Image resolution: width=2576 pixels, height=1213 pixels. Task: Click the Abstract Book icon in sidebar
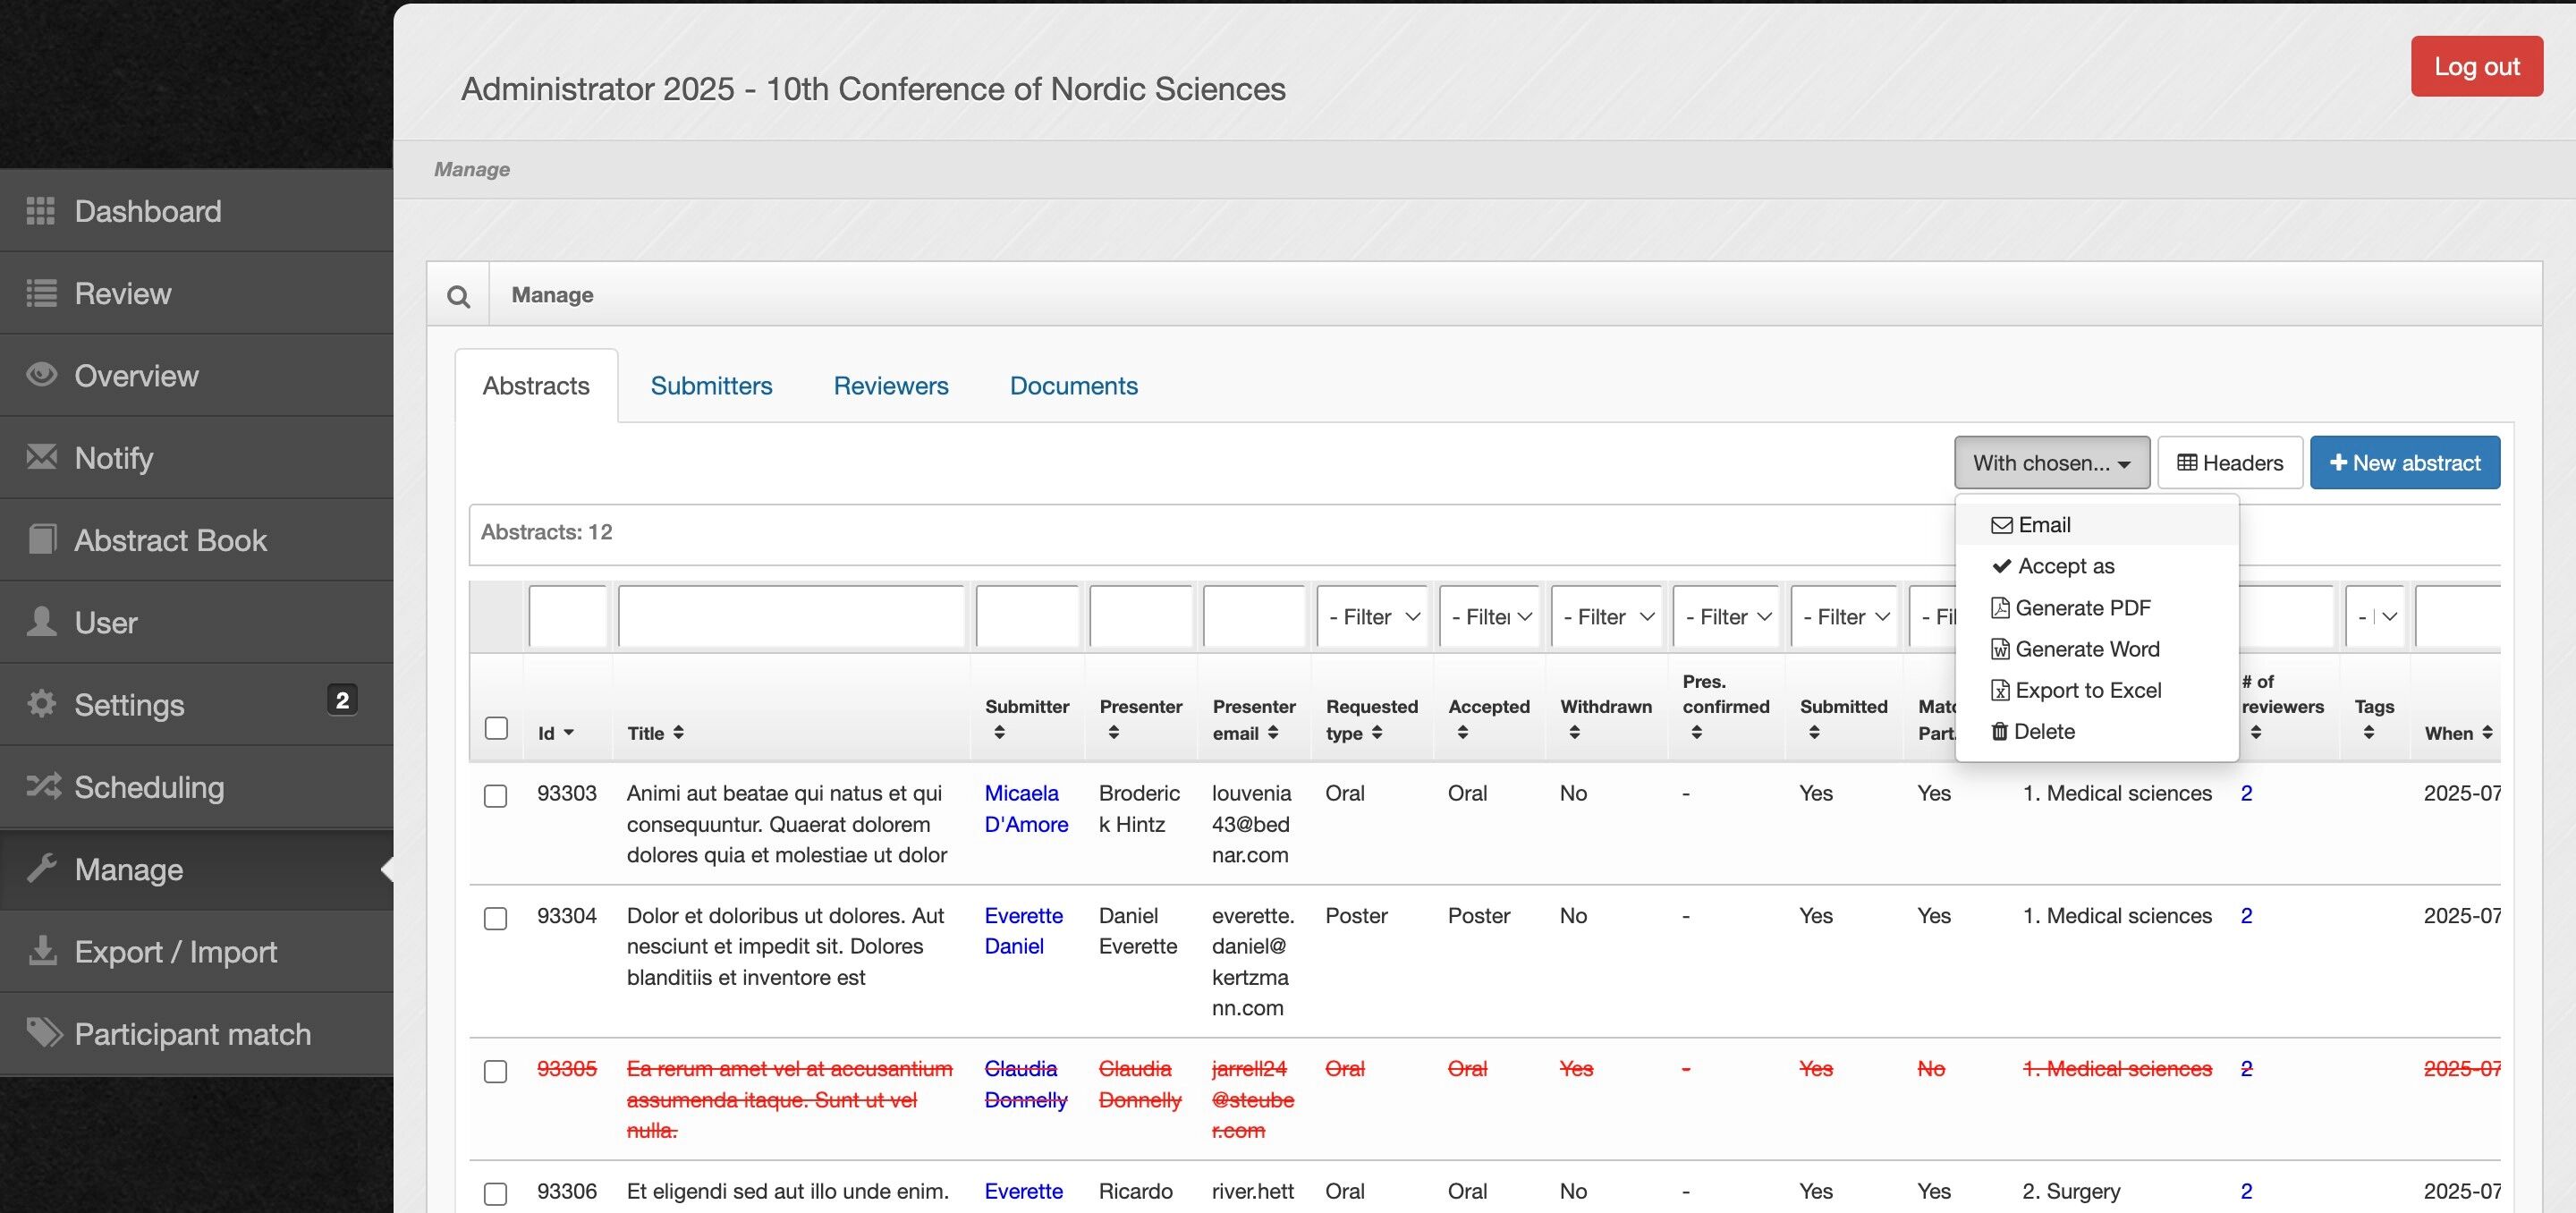point(42,540)
